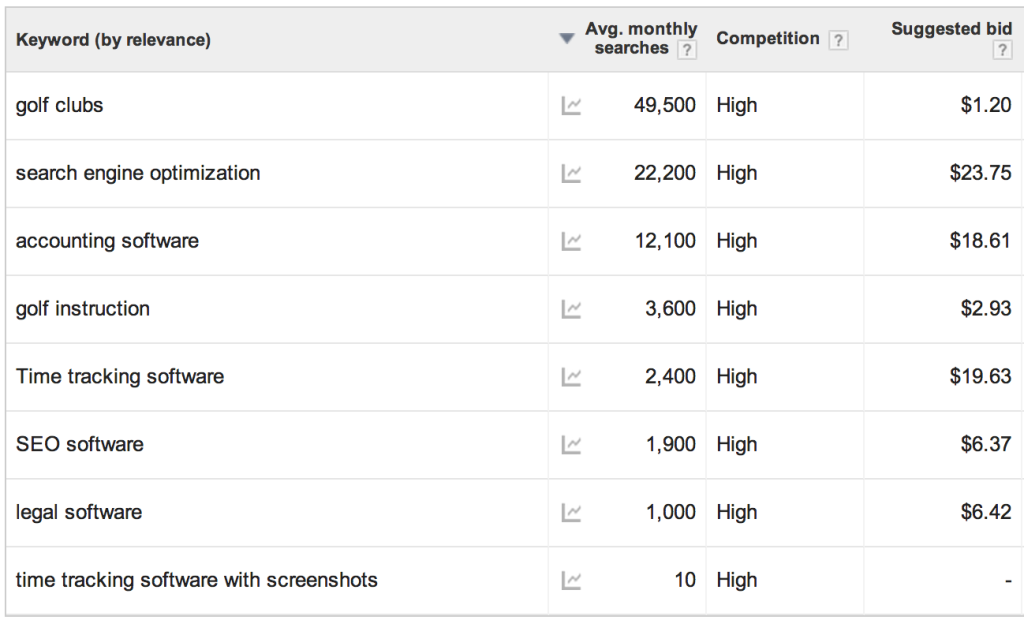Sort table by Competition column header
Image resolution: width=1024 pixels, height=620 pixels.
(x=767, y=39)
